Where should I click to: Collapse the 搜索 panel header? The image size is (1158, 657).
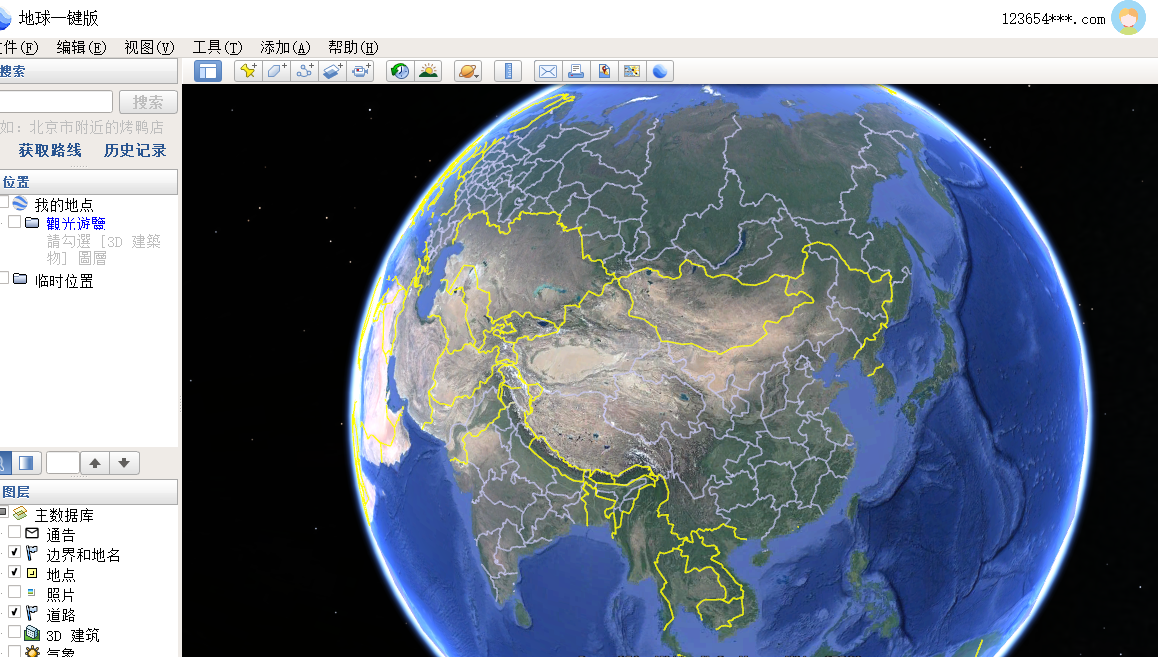click(x=89, y=72)
